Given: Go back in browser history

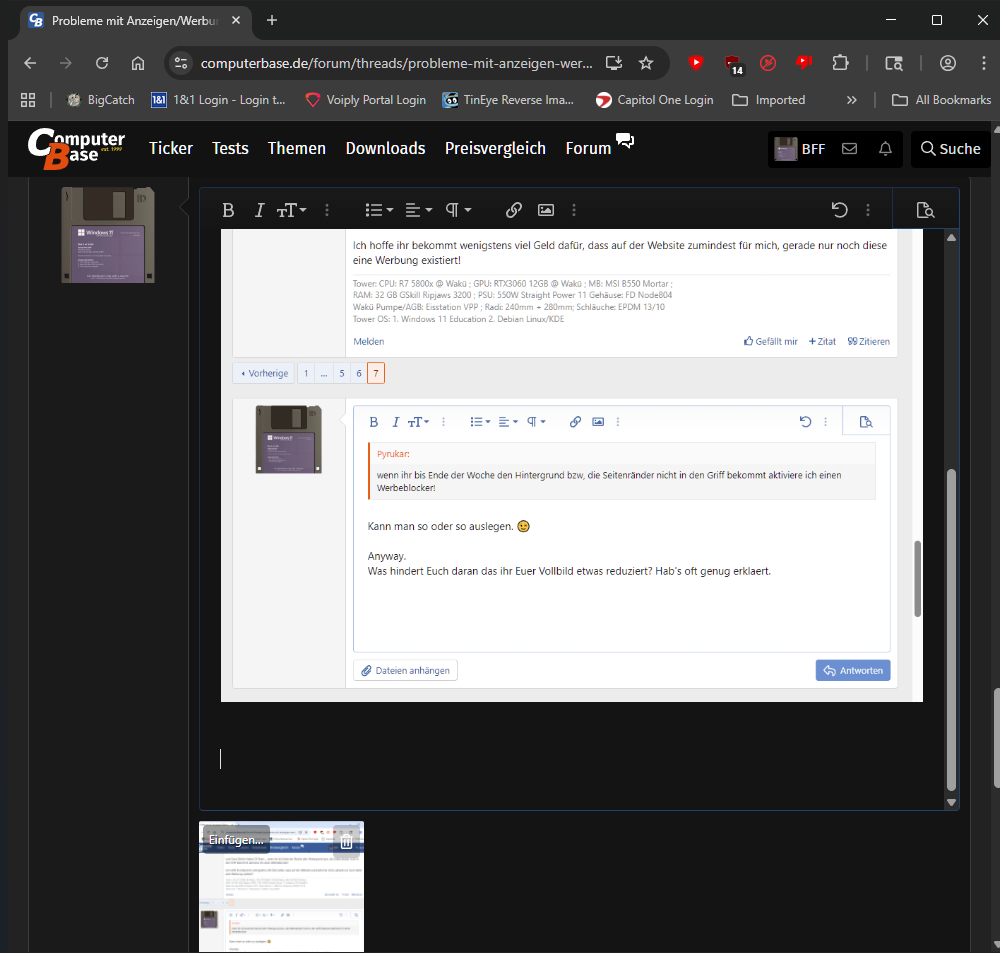Looking at the screenshot, I should point(30,63).
